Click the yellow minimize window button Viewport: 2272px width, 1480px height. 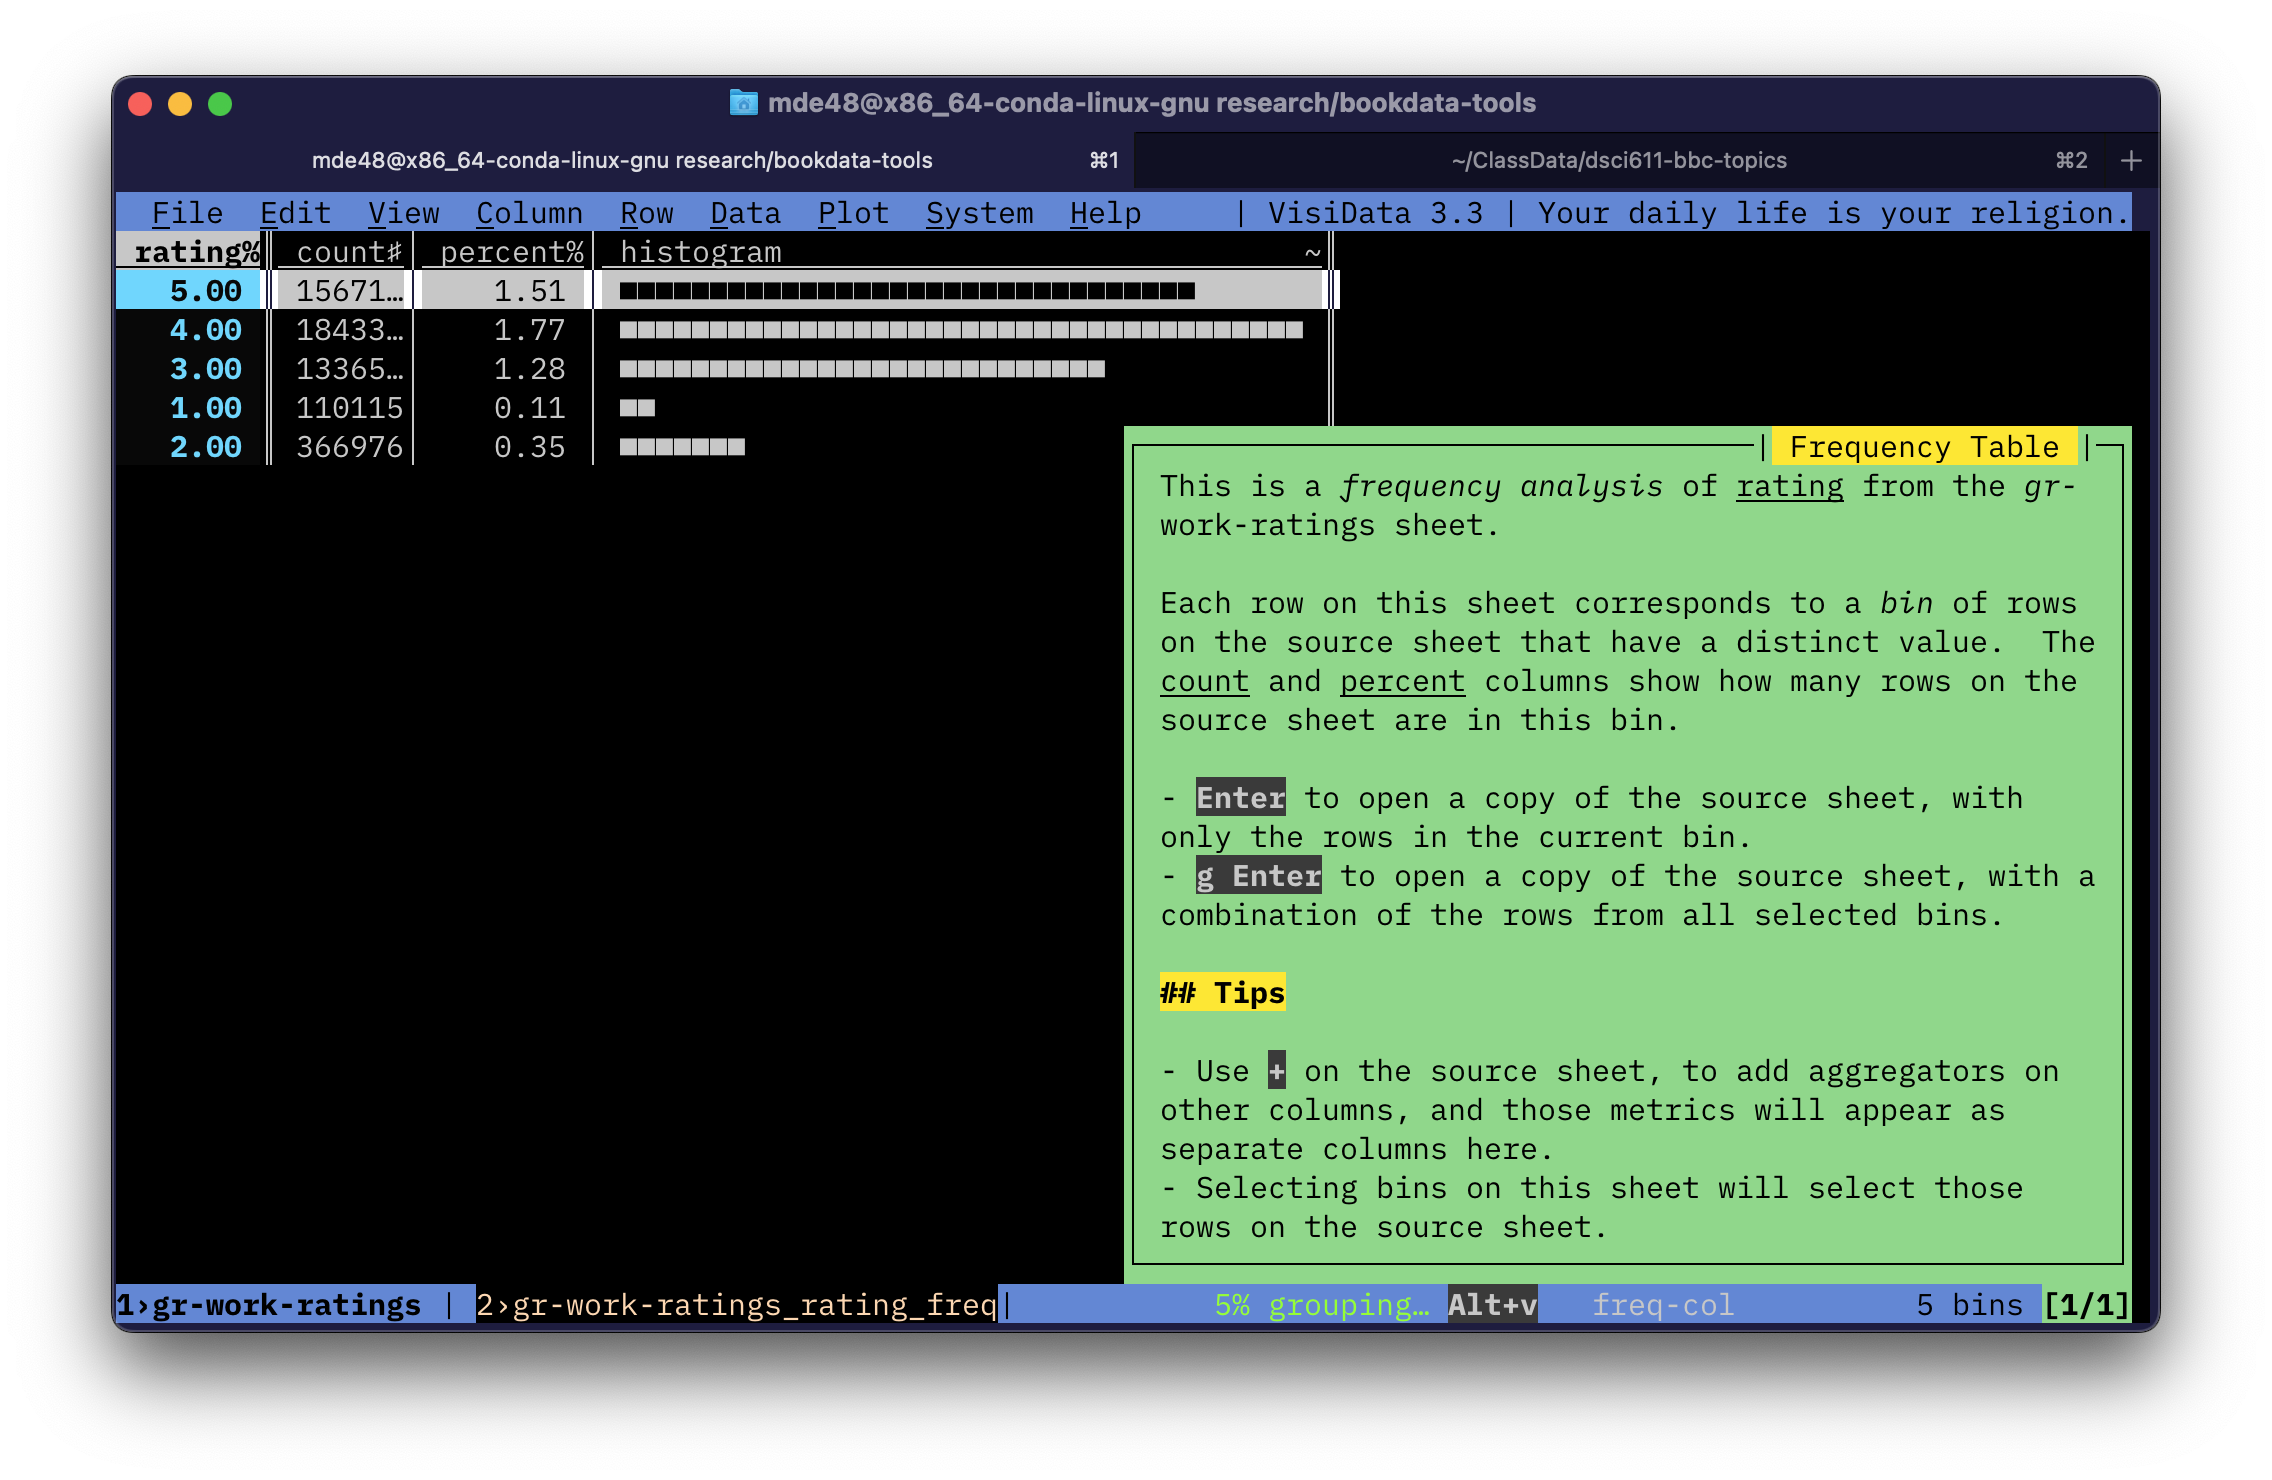point(180,104)
